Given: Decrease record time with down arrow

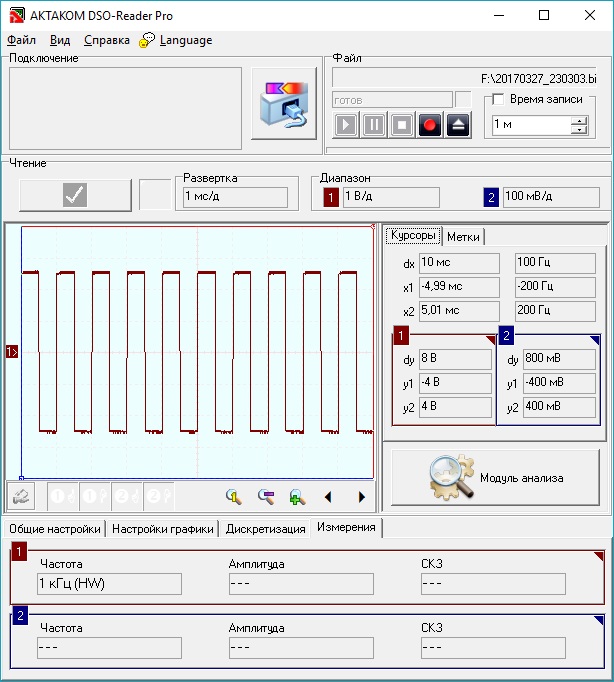Looking at the screenshot, I should (x=579, y=130).
